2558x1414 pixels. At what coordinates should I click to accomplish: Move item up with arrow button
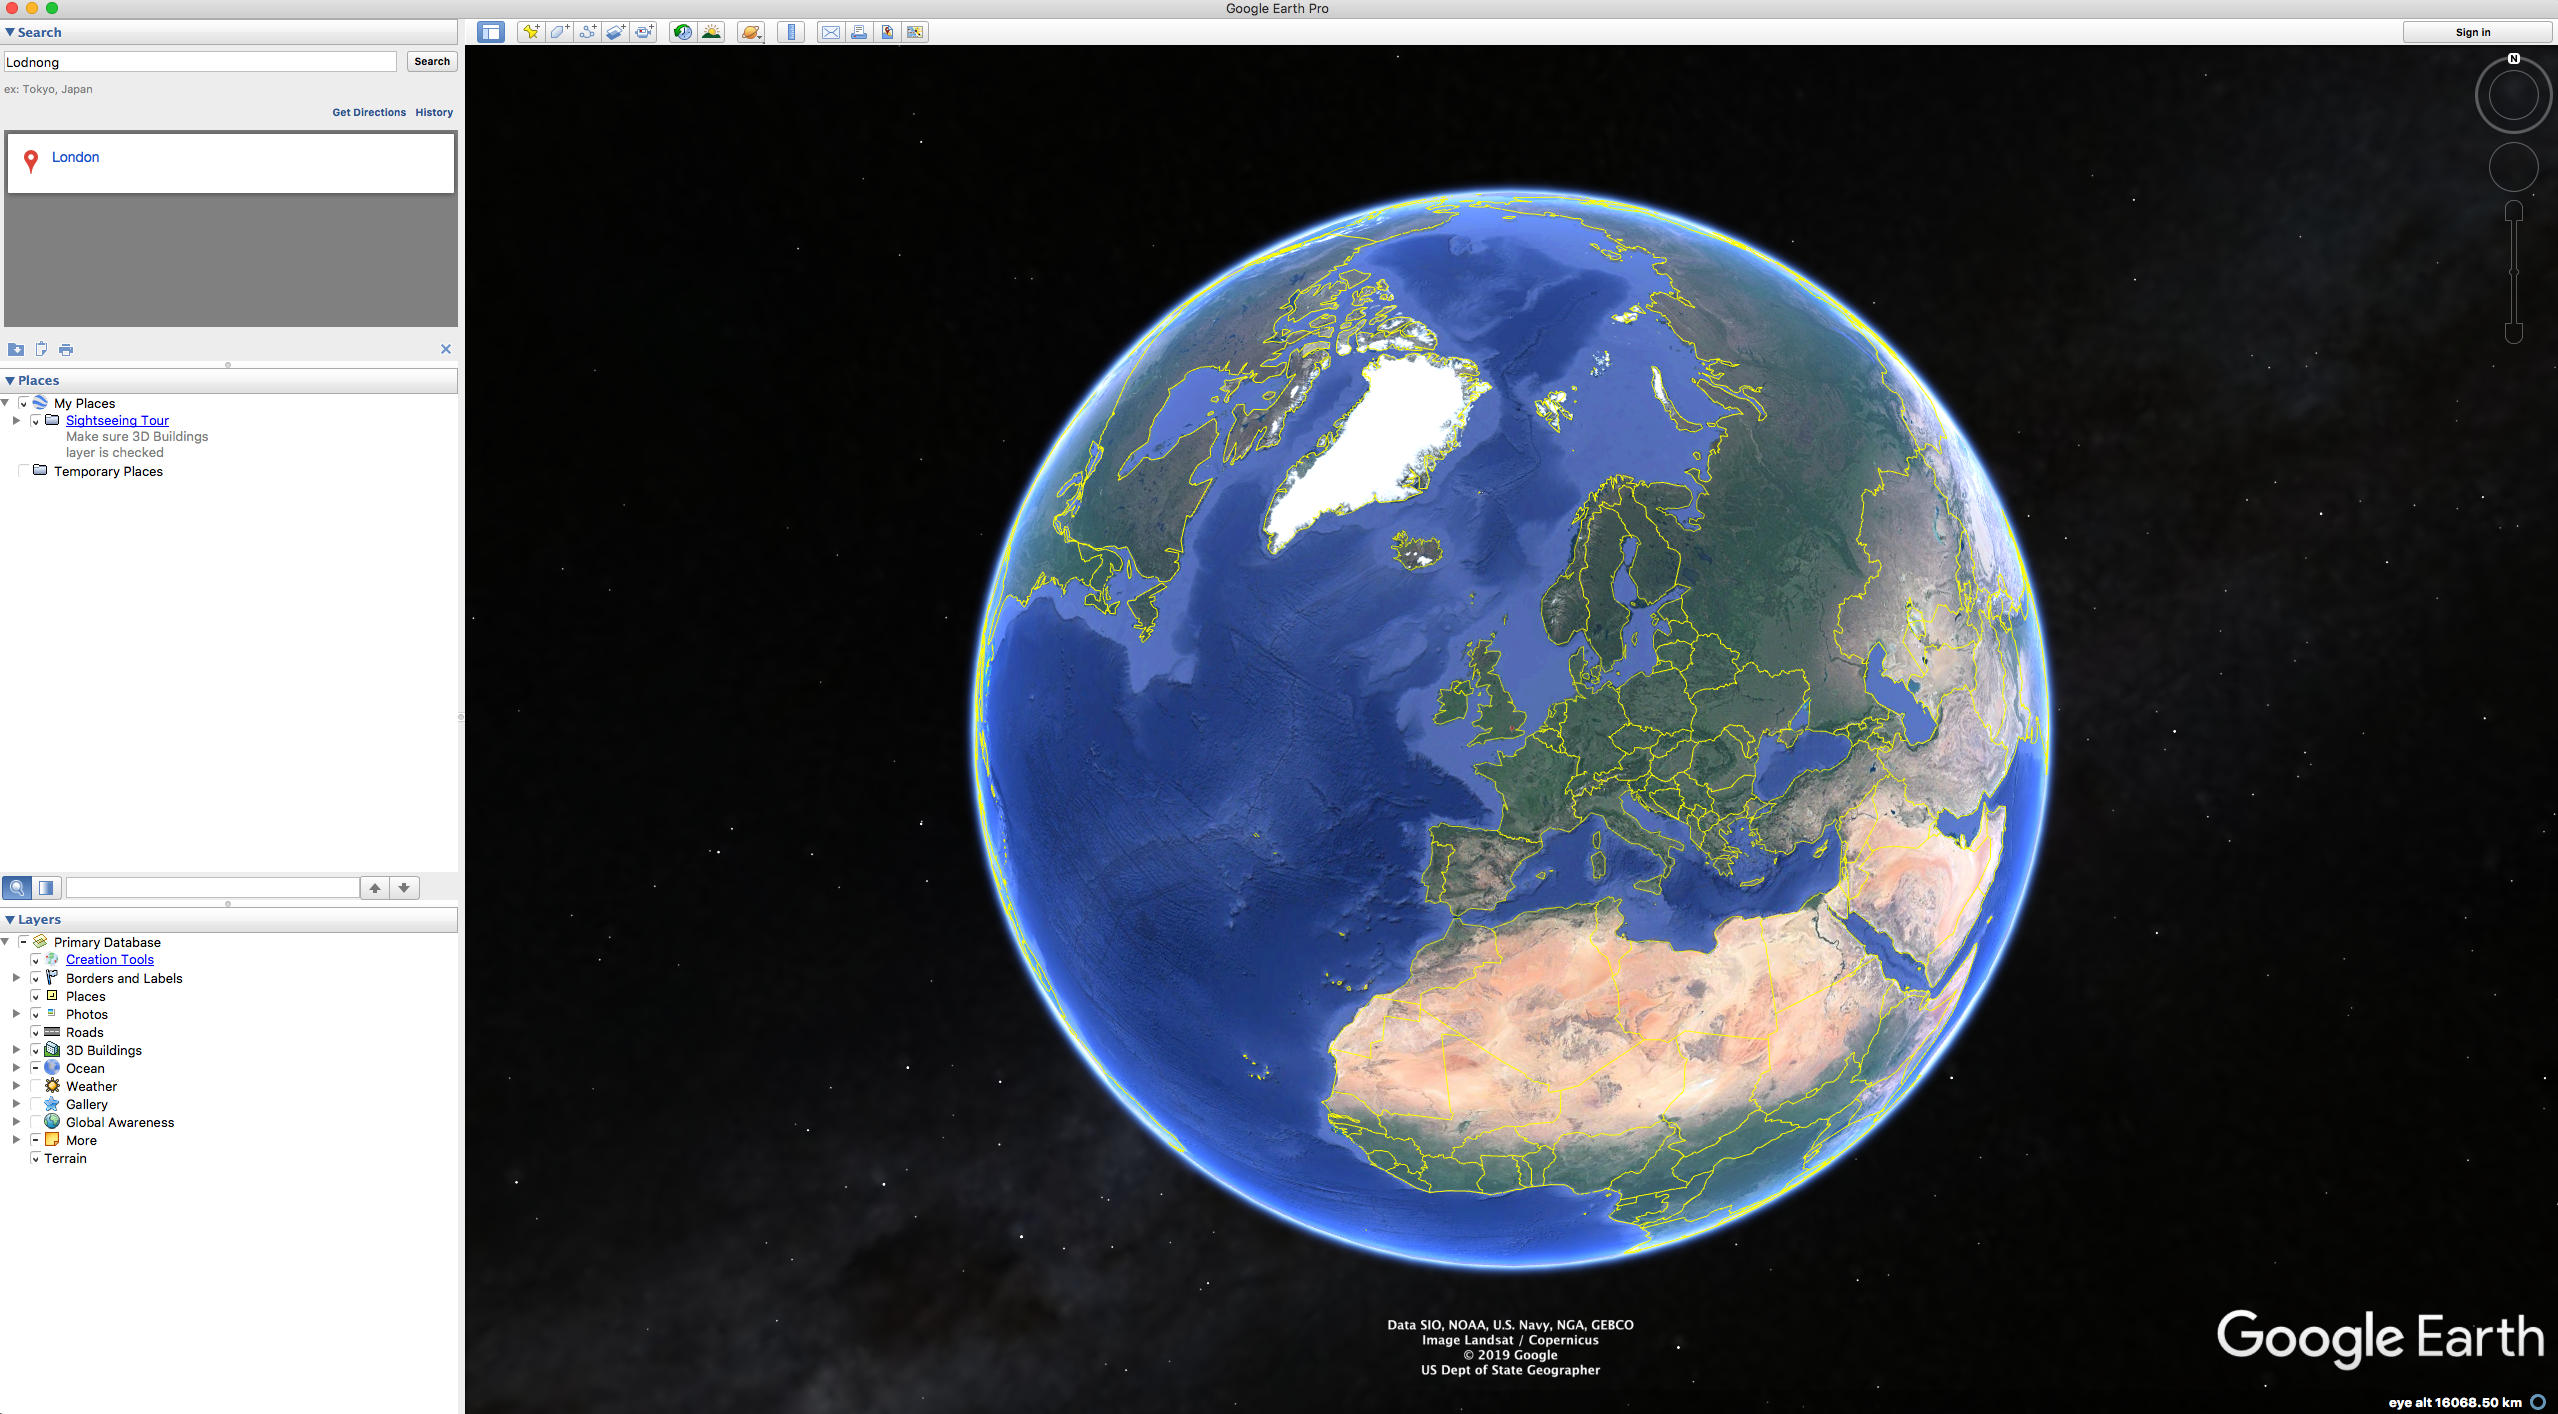point(375,888)
